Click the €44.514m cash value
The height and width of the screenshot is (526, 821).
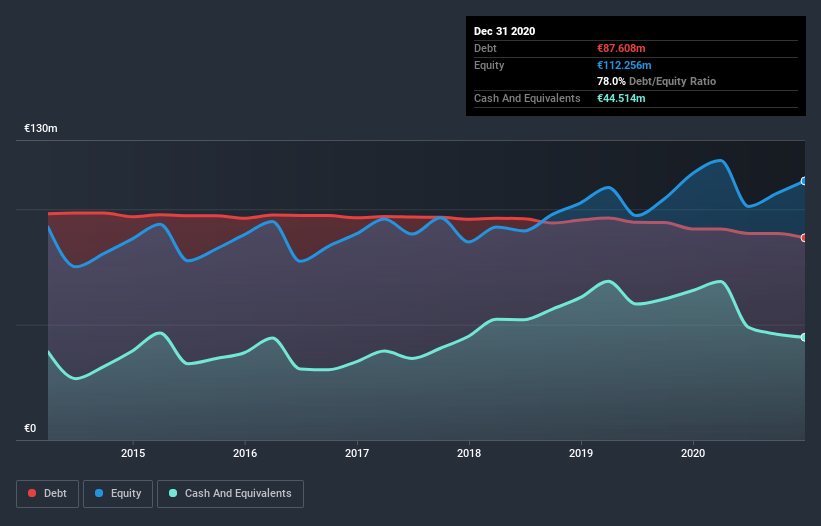[x=621, y=98]
